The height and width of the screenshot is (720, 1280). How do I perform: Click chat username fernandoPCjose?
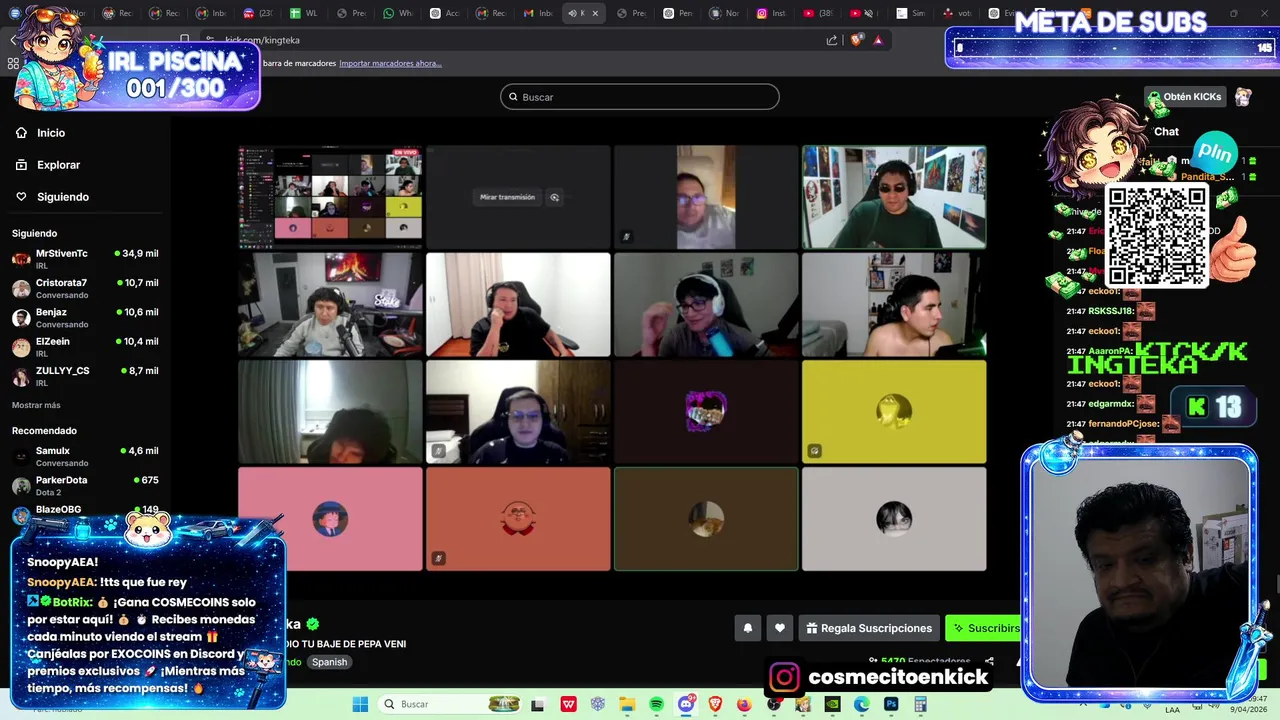pyautogui.click(x=1124, y=424)
